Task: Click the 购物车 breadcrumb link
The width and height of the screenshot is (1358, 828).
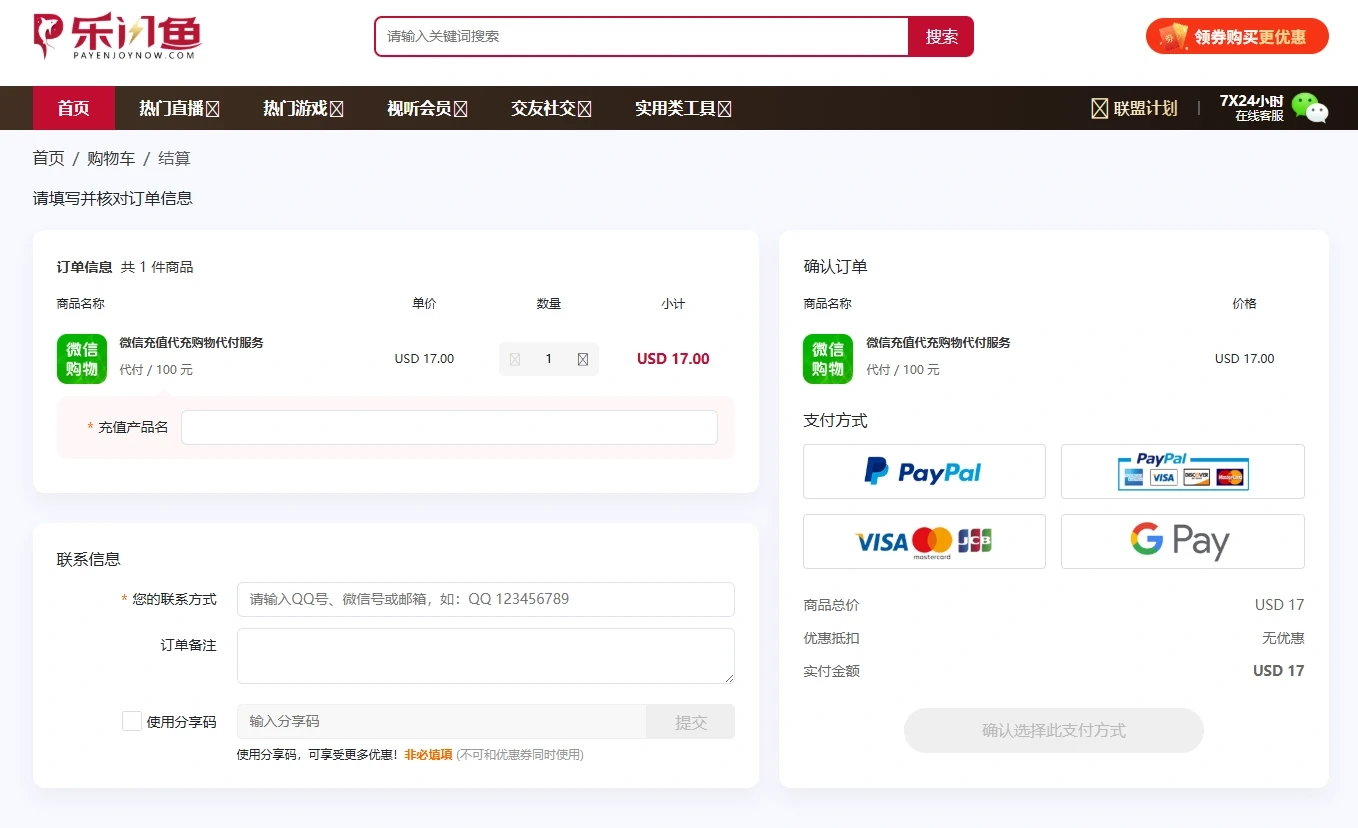Action: [x=111, y=158]
